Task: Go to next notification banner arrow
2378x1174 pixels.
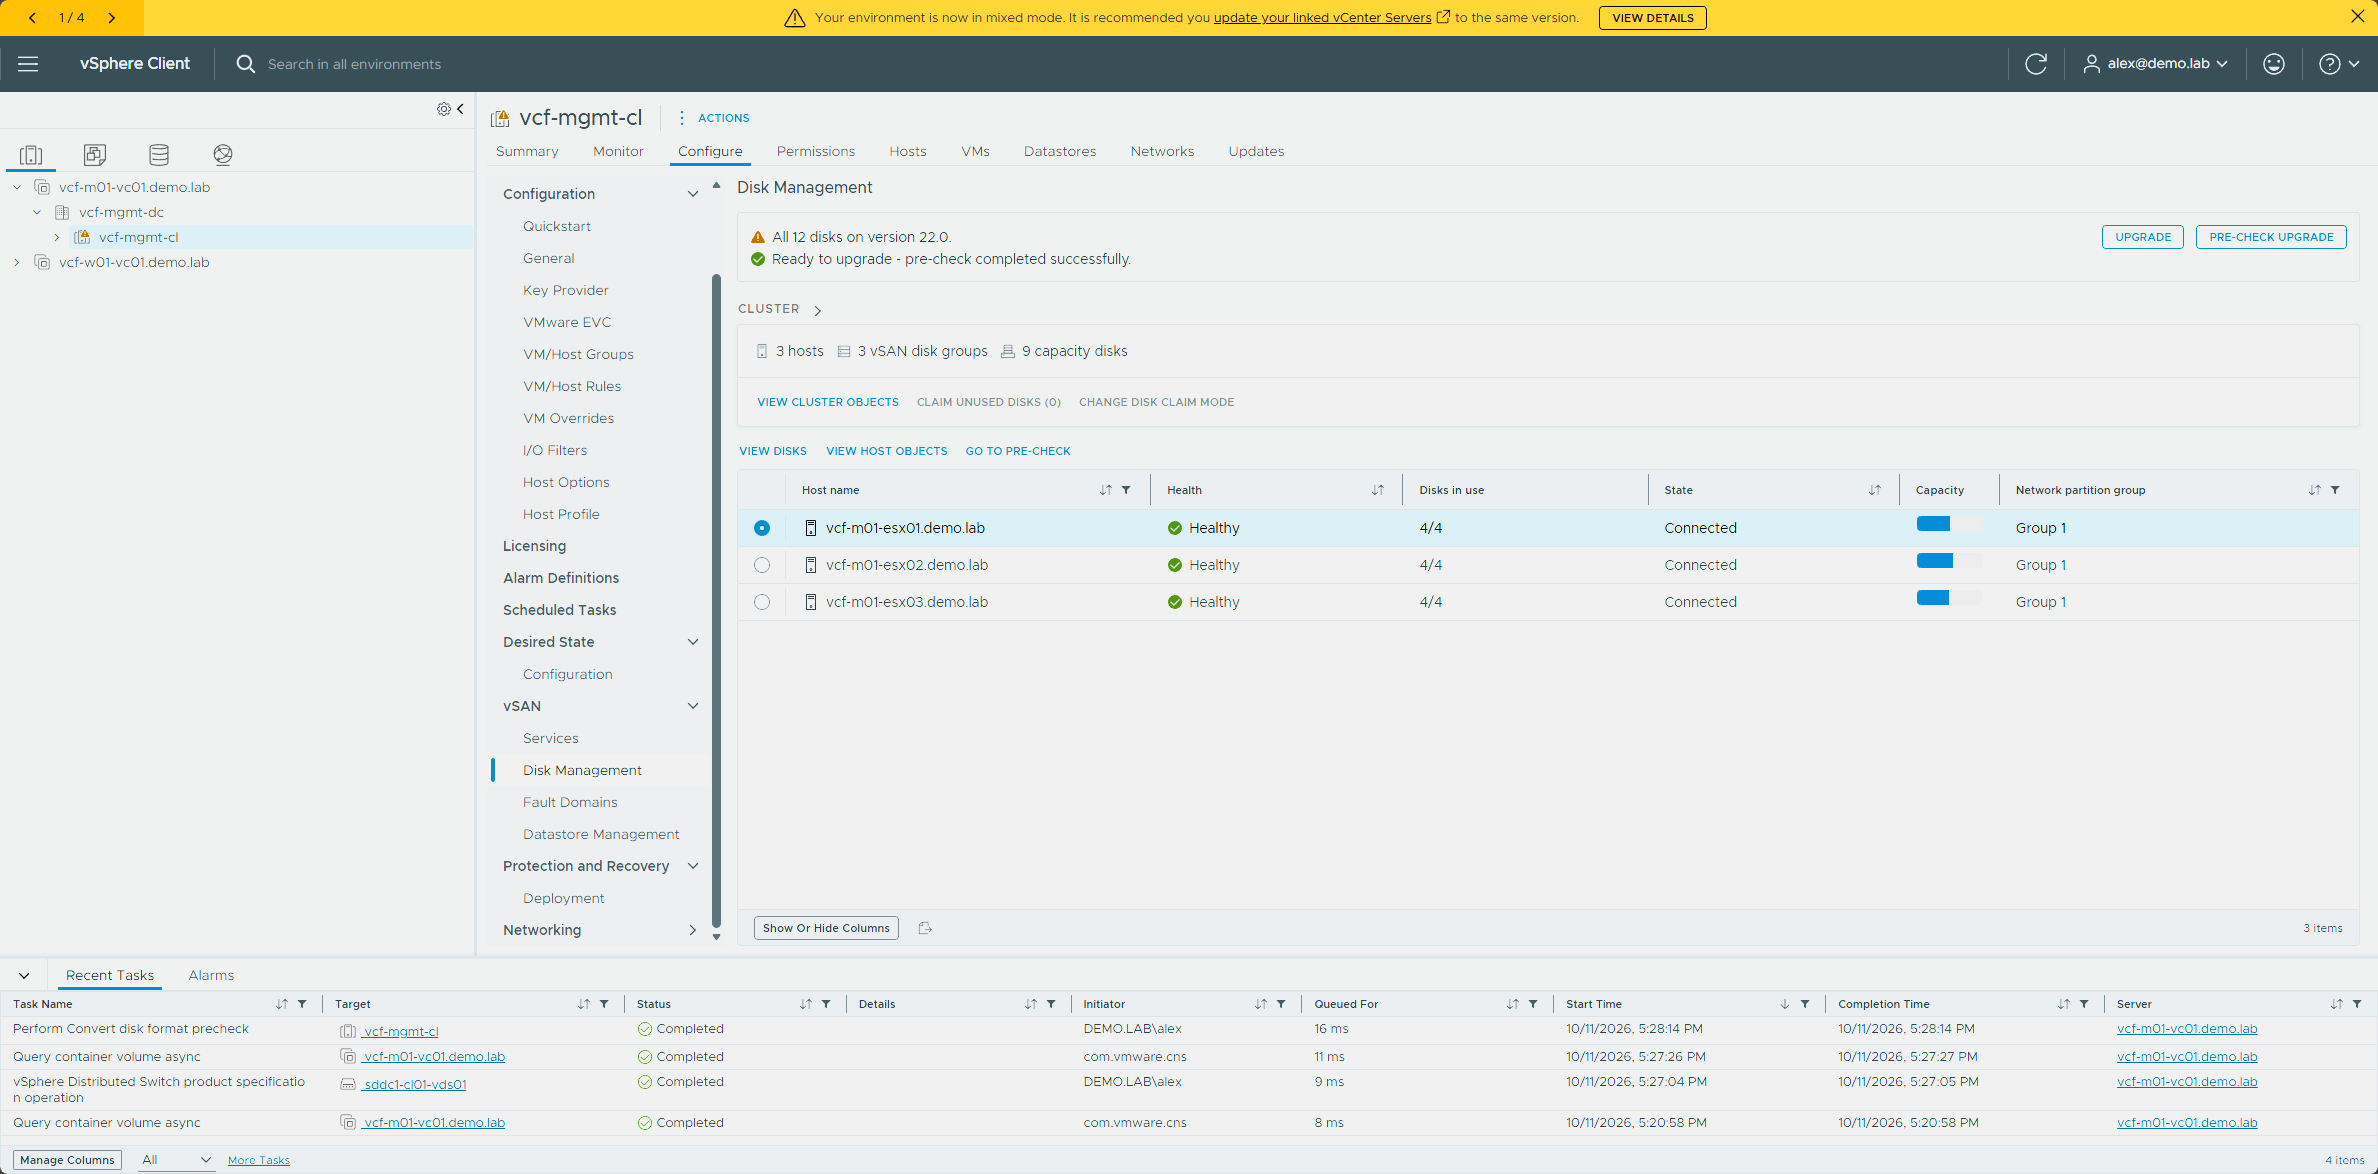Action: click(x=111, y=18)
